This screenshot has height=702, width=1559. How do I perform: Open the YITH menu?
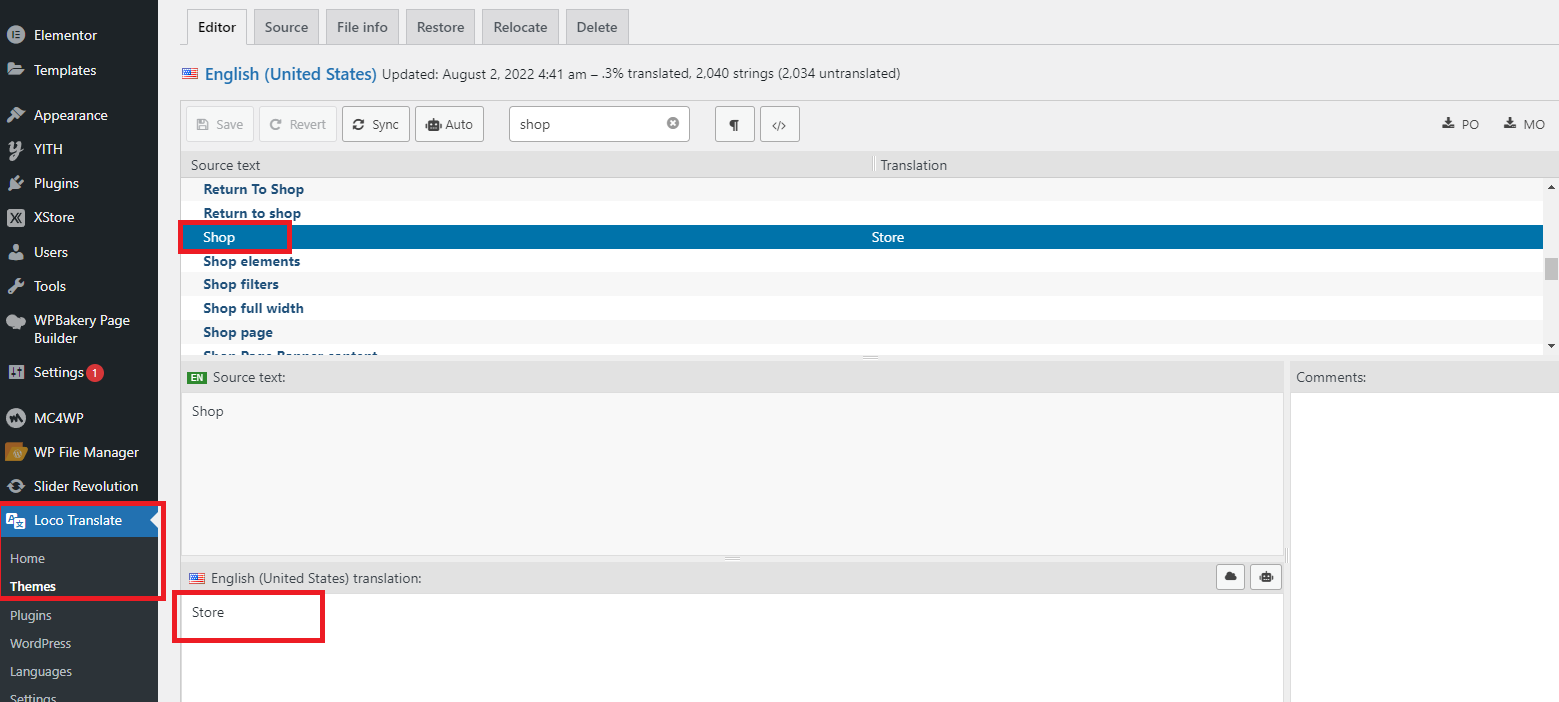pos(48,149)
